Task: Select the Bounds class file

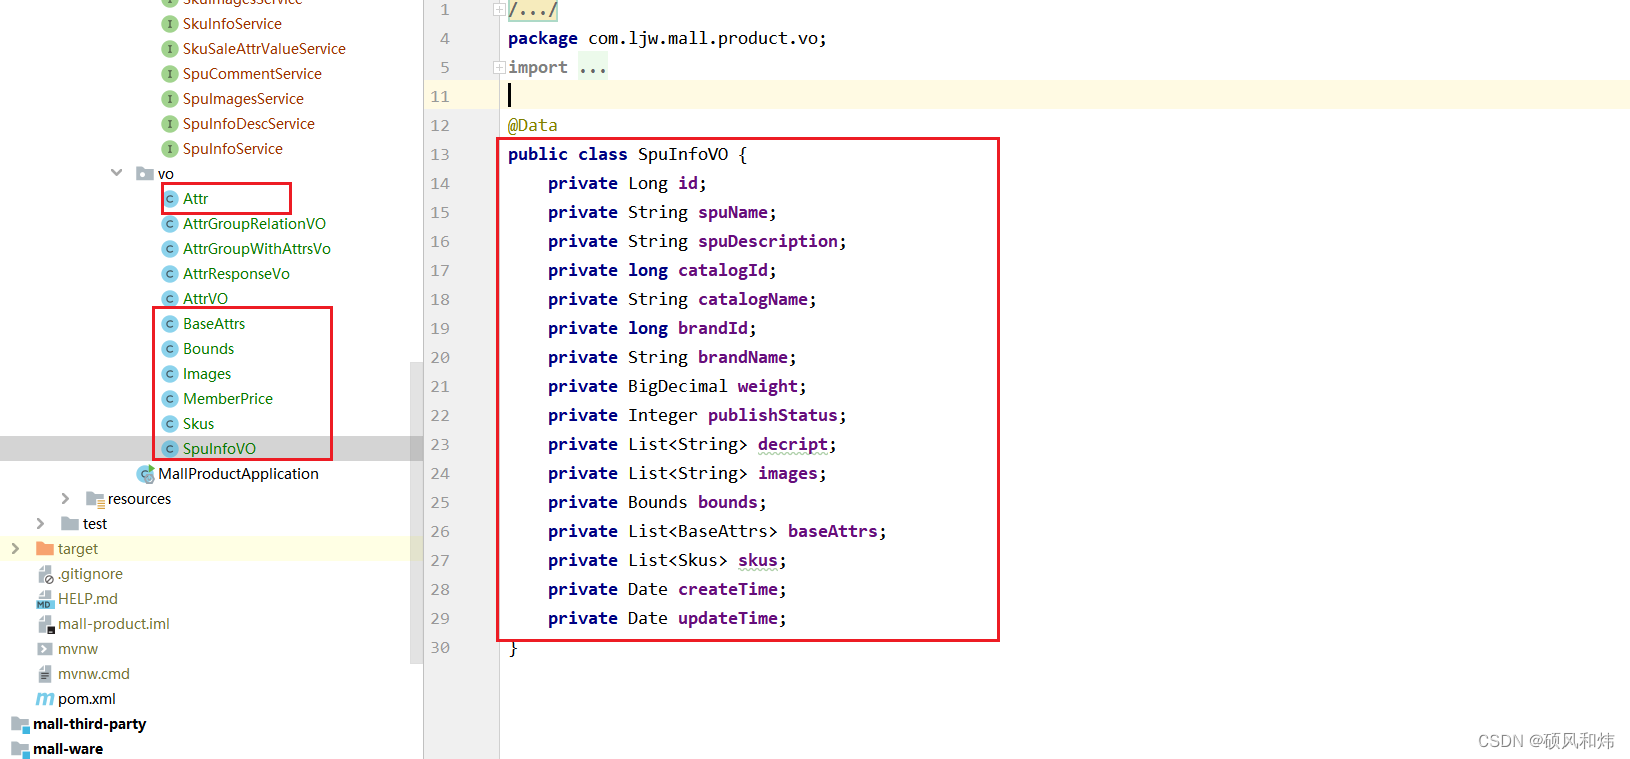Action: (208, 349)
